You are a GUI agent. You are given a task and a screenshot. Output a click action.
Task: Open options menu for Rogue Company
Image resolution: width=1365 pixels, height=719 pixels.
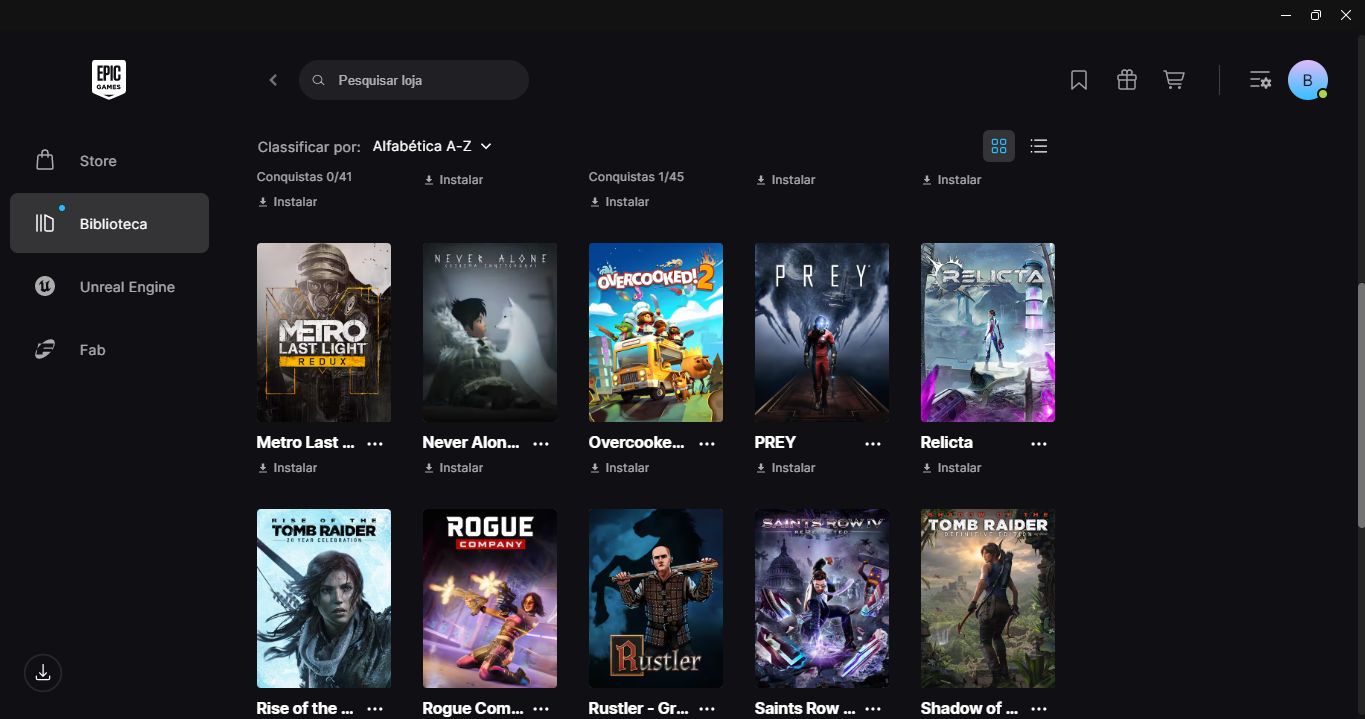[x=541, y=708]
